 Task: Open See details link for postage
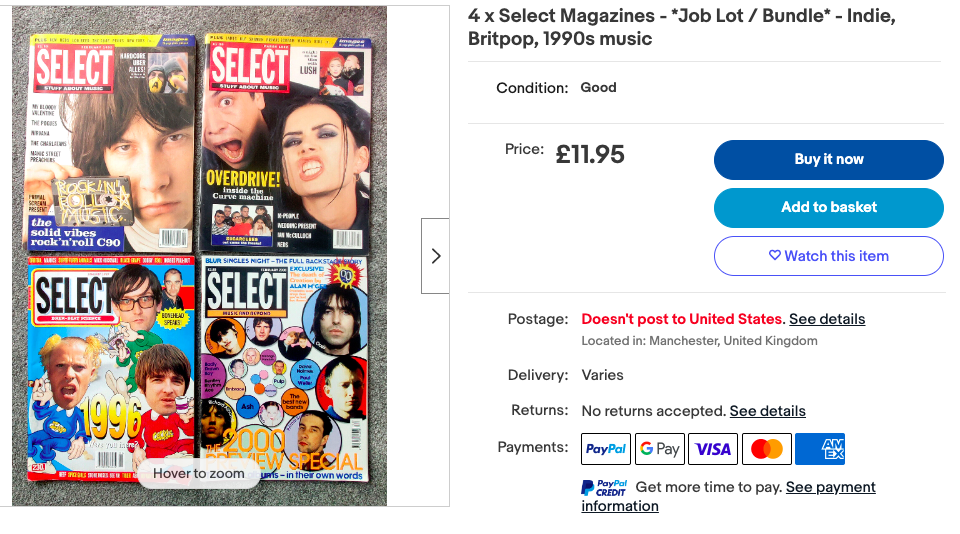(x=827, y=319)
